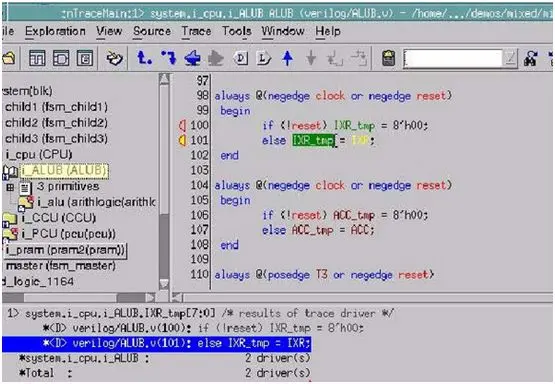Click the hierarchy tree horizontal scroll-right arrow
The width and height of the screenshot is (555, 384).
pos(150,298)
